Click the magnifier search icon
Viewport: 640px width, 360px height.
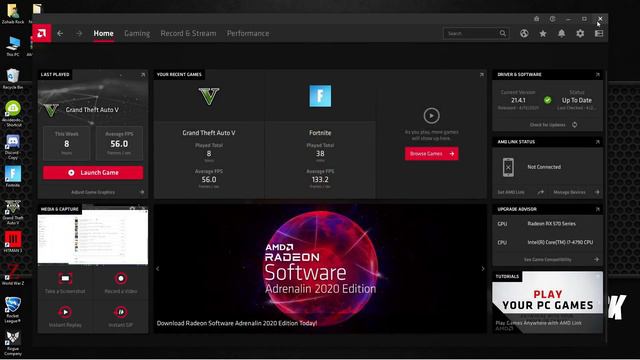click(x=503, y=33)
